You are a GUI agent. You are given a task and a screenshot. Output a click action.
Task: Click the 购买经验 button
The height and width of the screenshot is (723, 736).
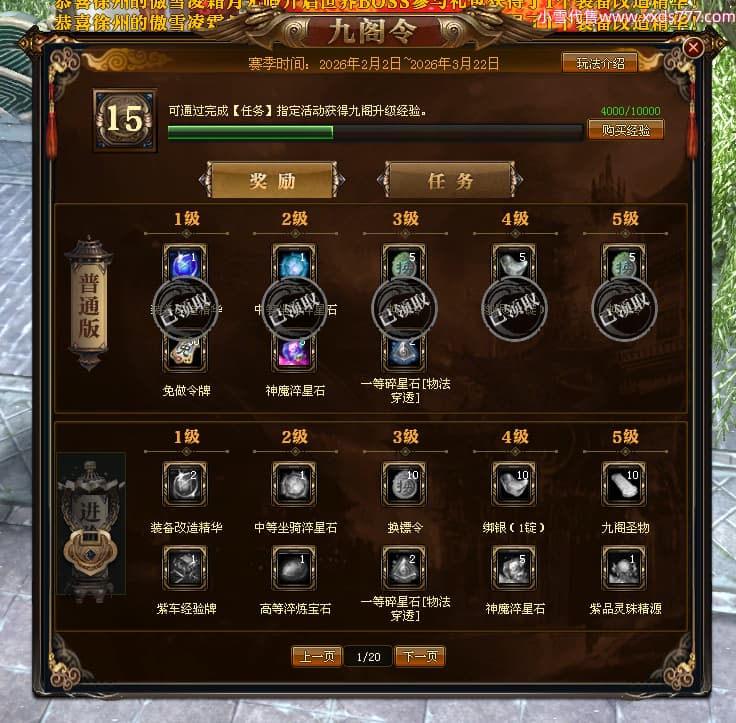(x=626, y=130)
